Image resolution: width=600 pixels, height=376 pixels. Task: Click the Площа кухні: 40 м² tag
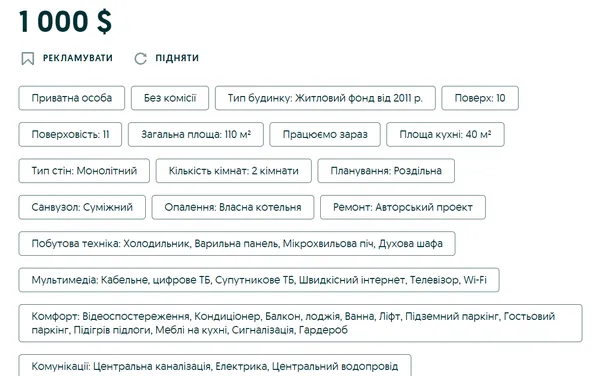(445, 135)
